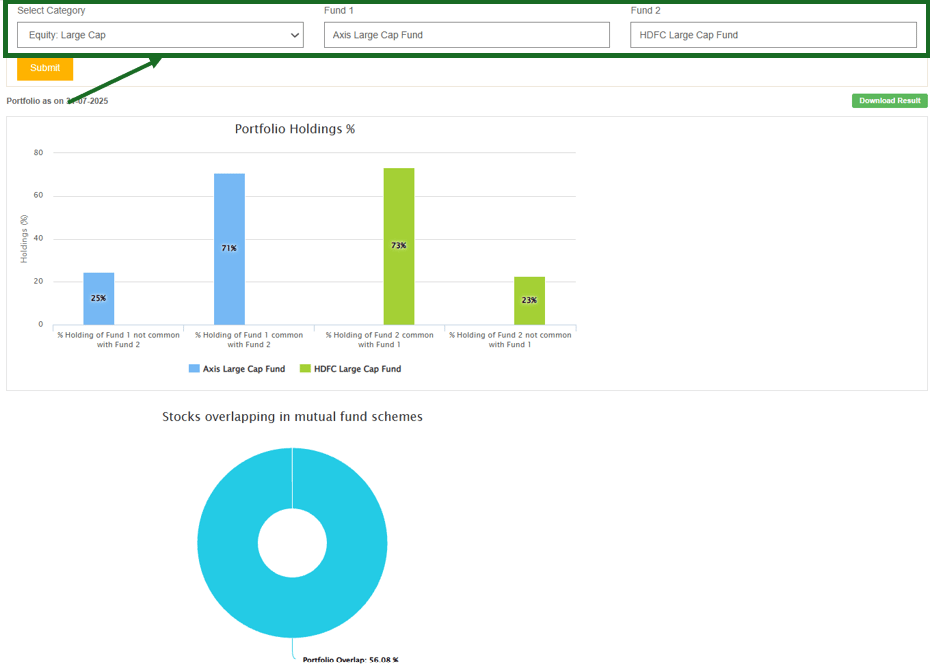Click the Fund 2 input field
Screen dimensions: 930x664
(x=773, y=35)
